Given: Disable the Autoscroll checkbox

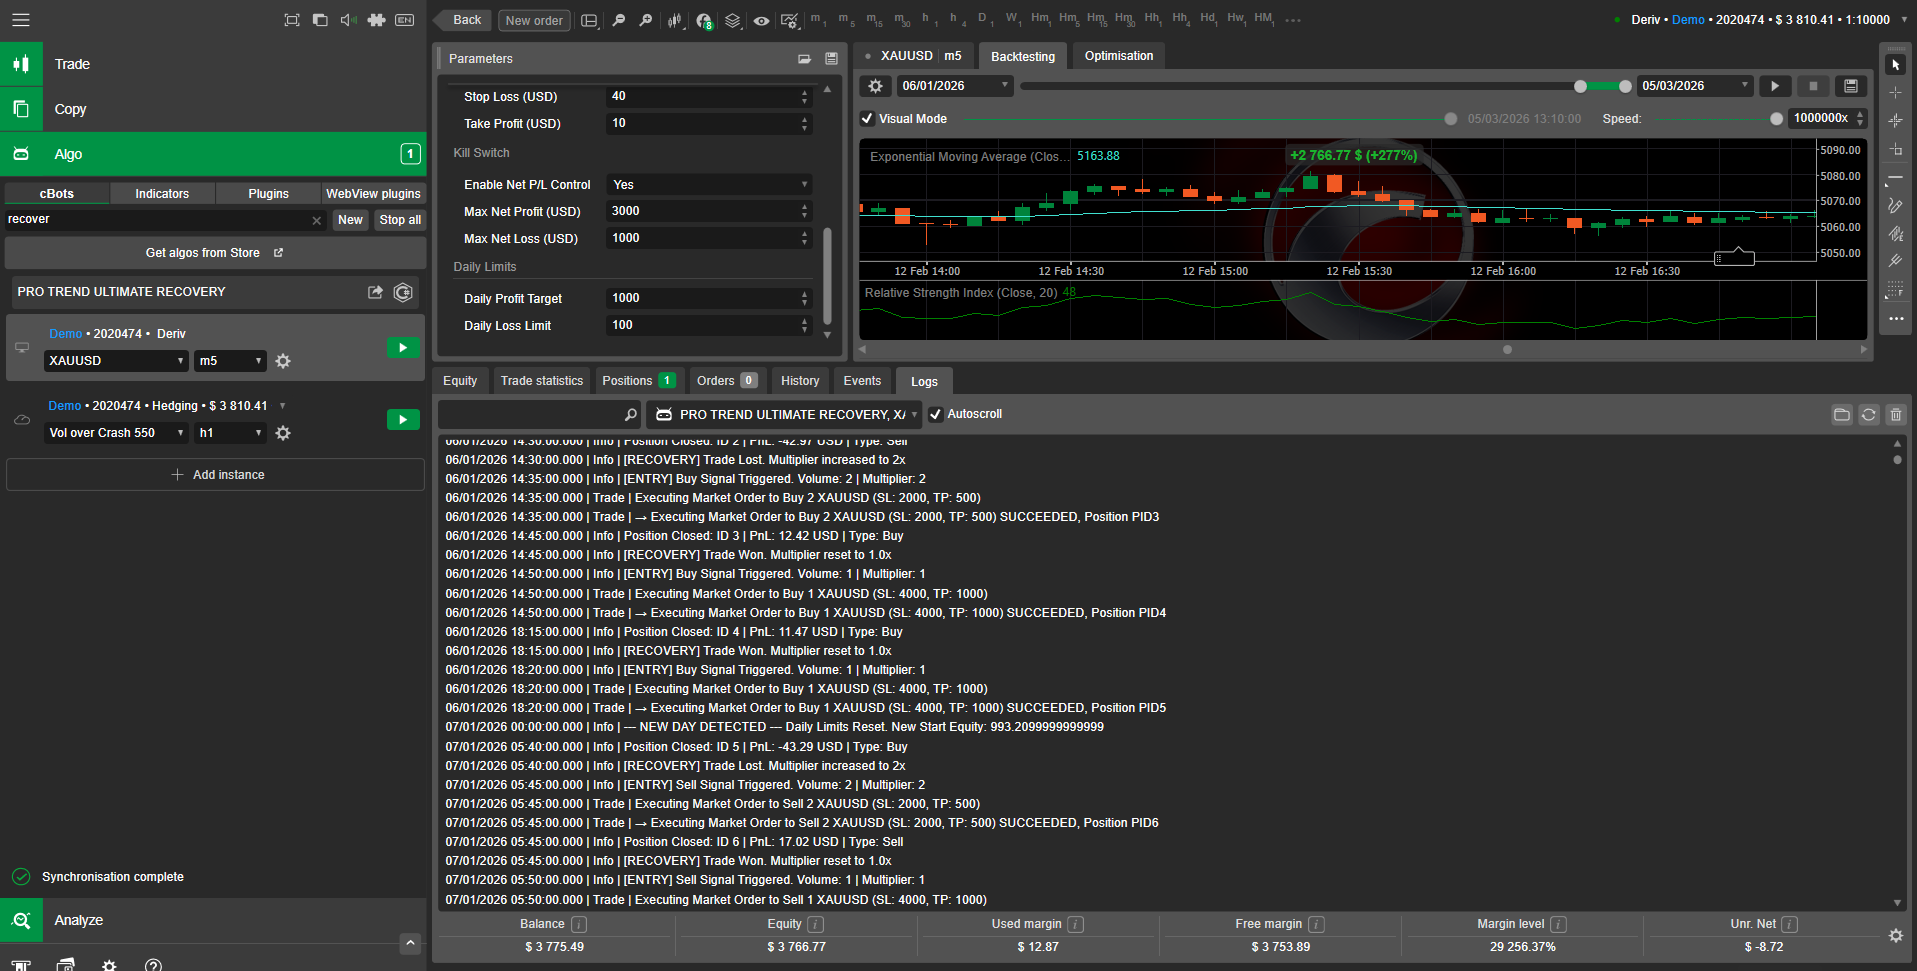Looking at the screenshot, I should pos(936,414).
